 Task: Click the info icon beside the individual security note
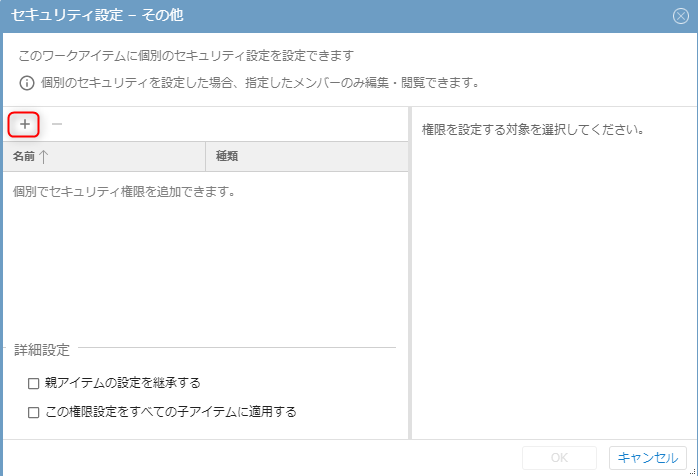click(x=27, y=83)
